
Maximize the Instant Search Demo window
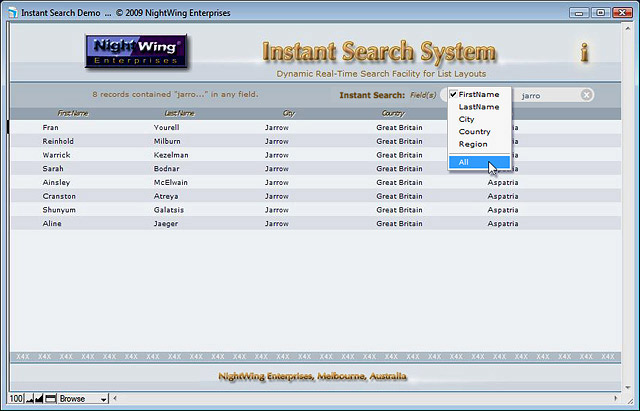(600, 13)
